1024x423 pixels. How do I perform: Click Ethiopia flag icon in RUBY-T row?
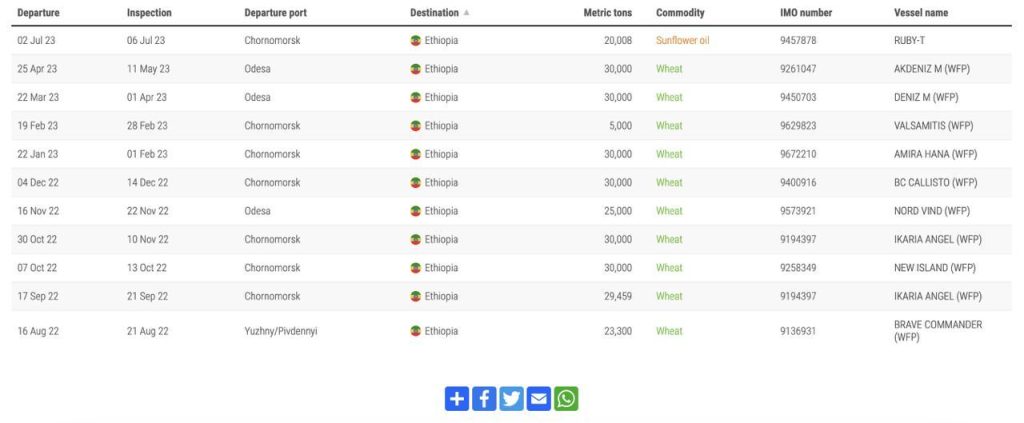pos(415,40)
